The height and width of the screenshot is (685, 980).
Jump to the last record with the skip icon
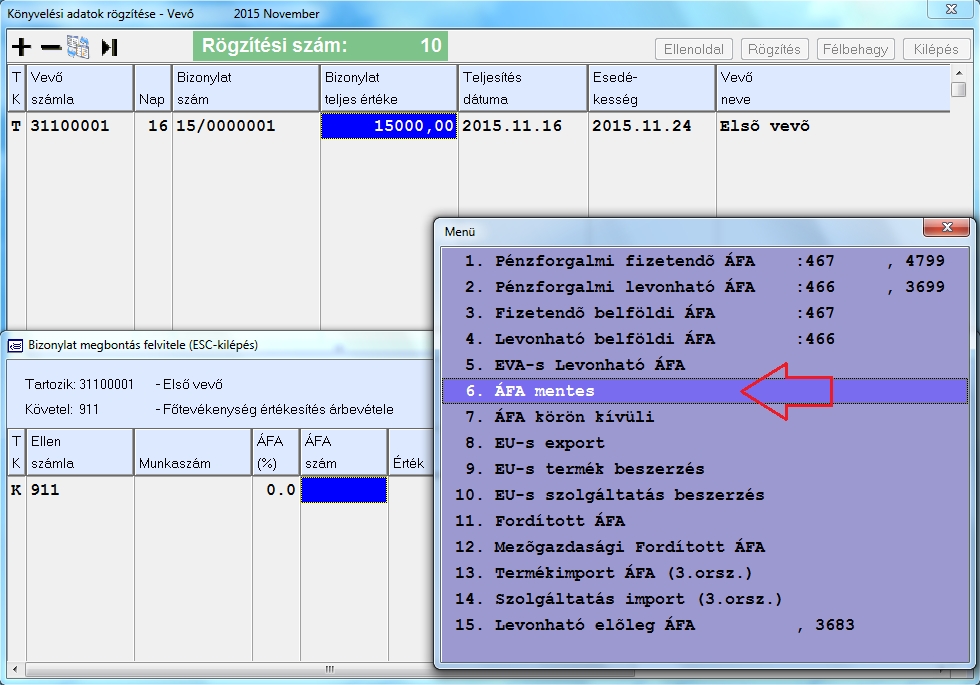click(x=109, y=47)
